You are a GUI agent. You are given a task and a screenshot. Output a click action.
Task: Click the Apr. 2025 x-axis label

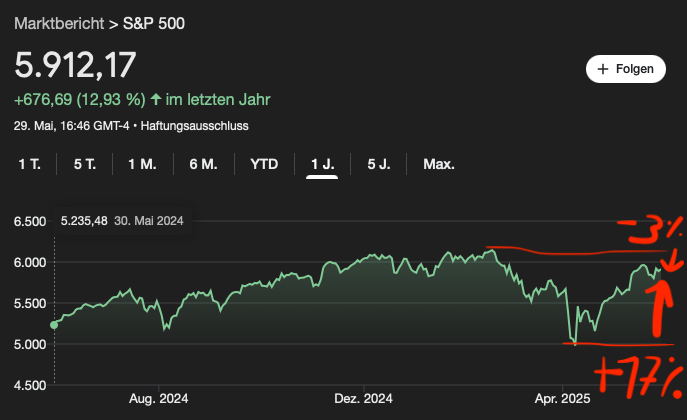click(x=563, y=399)
